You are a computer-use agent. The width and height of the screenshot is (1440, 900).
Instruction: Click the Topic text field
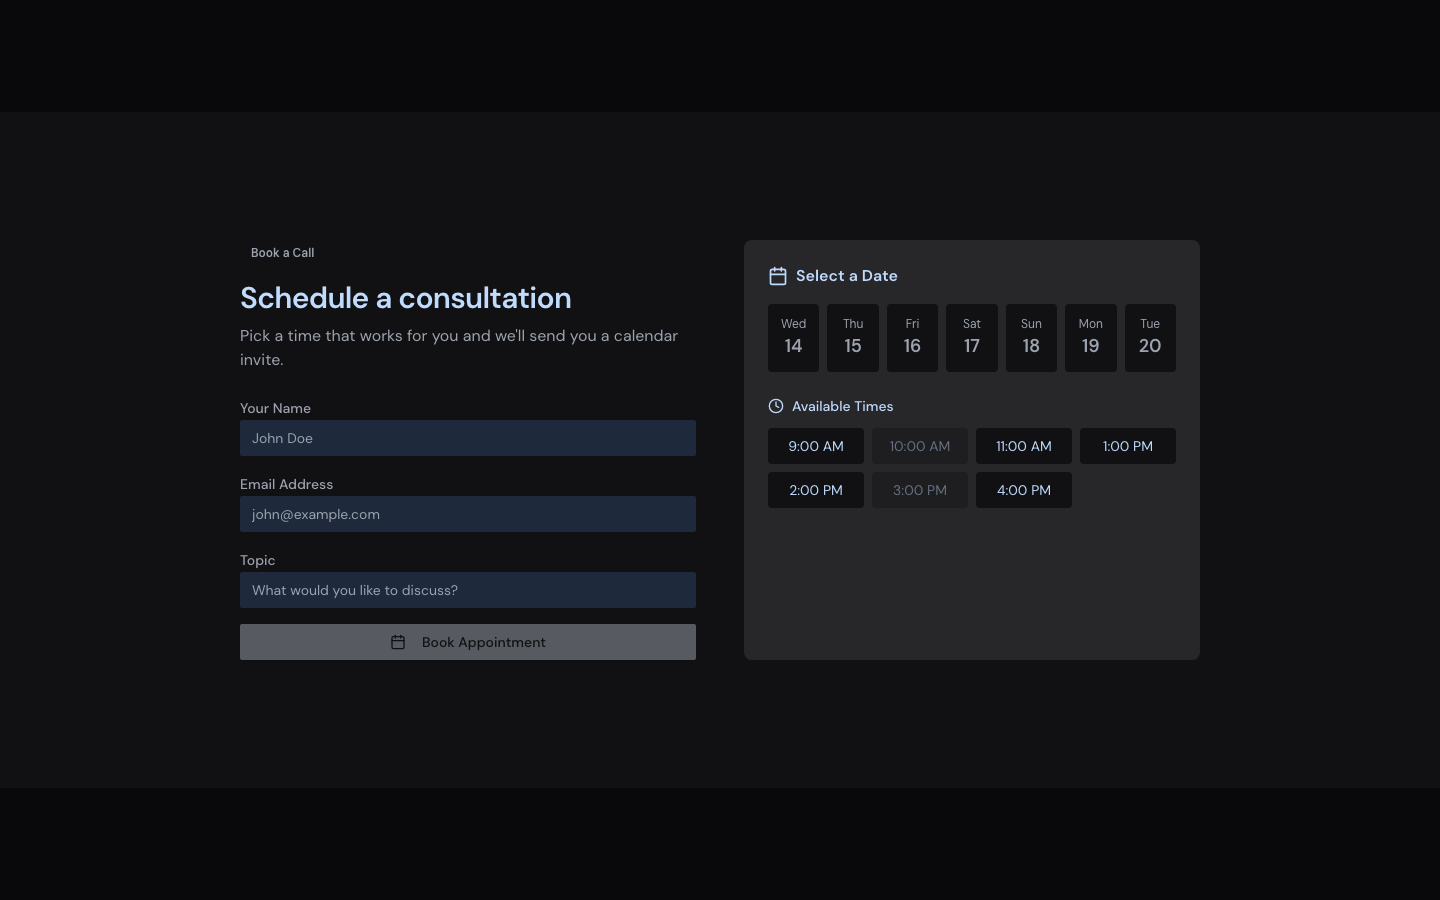coord(468,590)
